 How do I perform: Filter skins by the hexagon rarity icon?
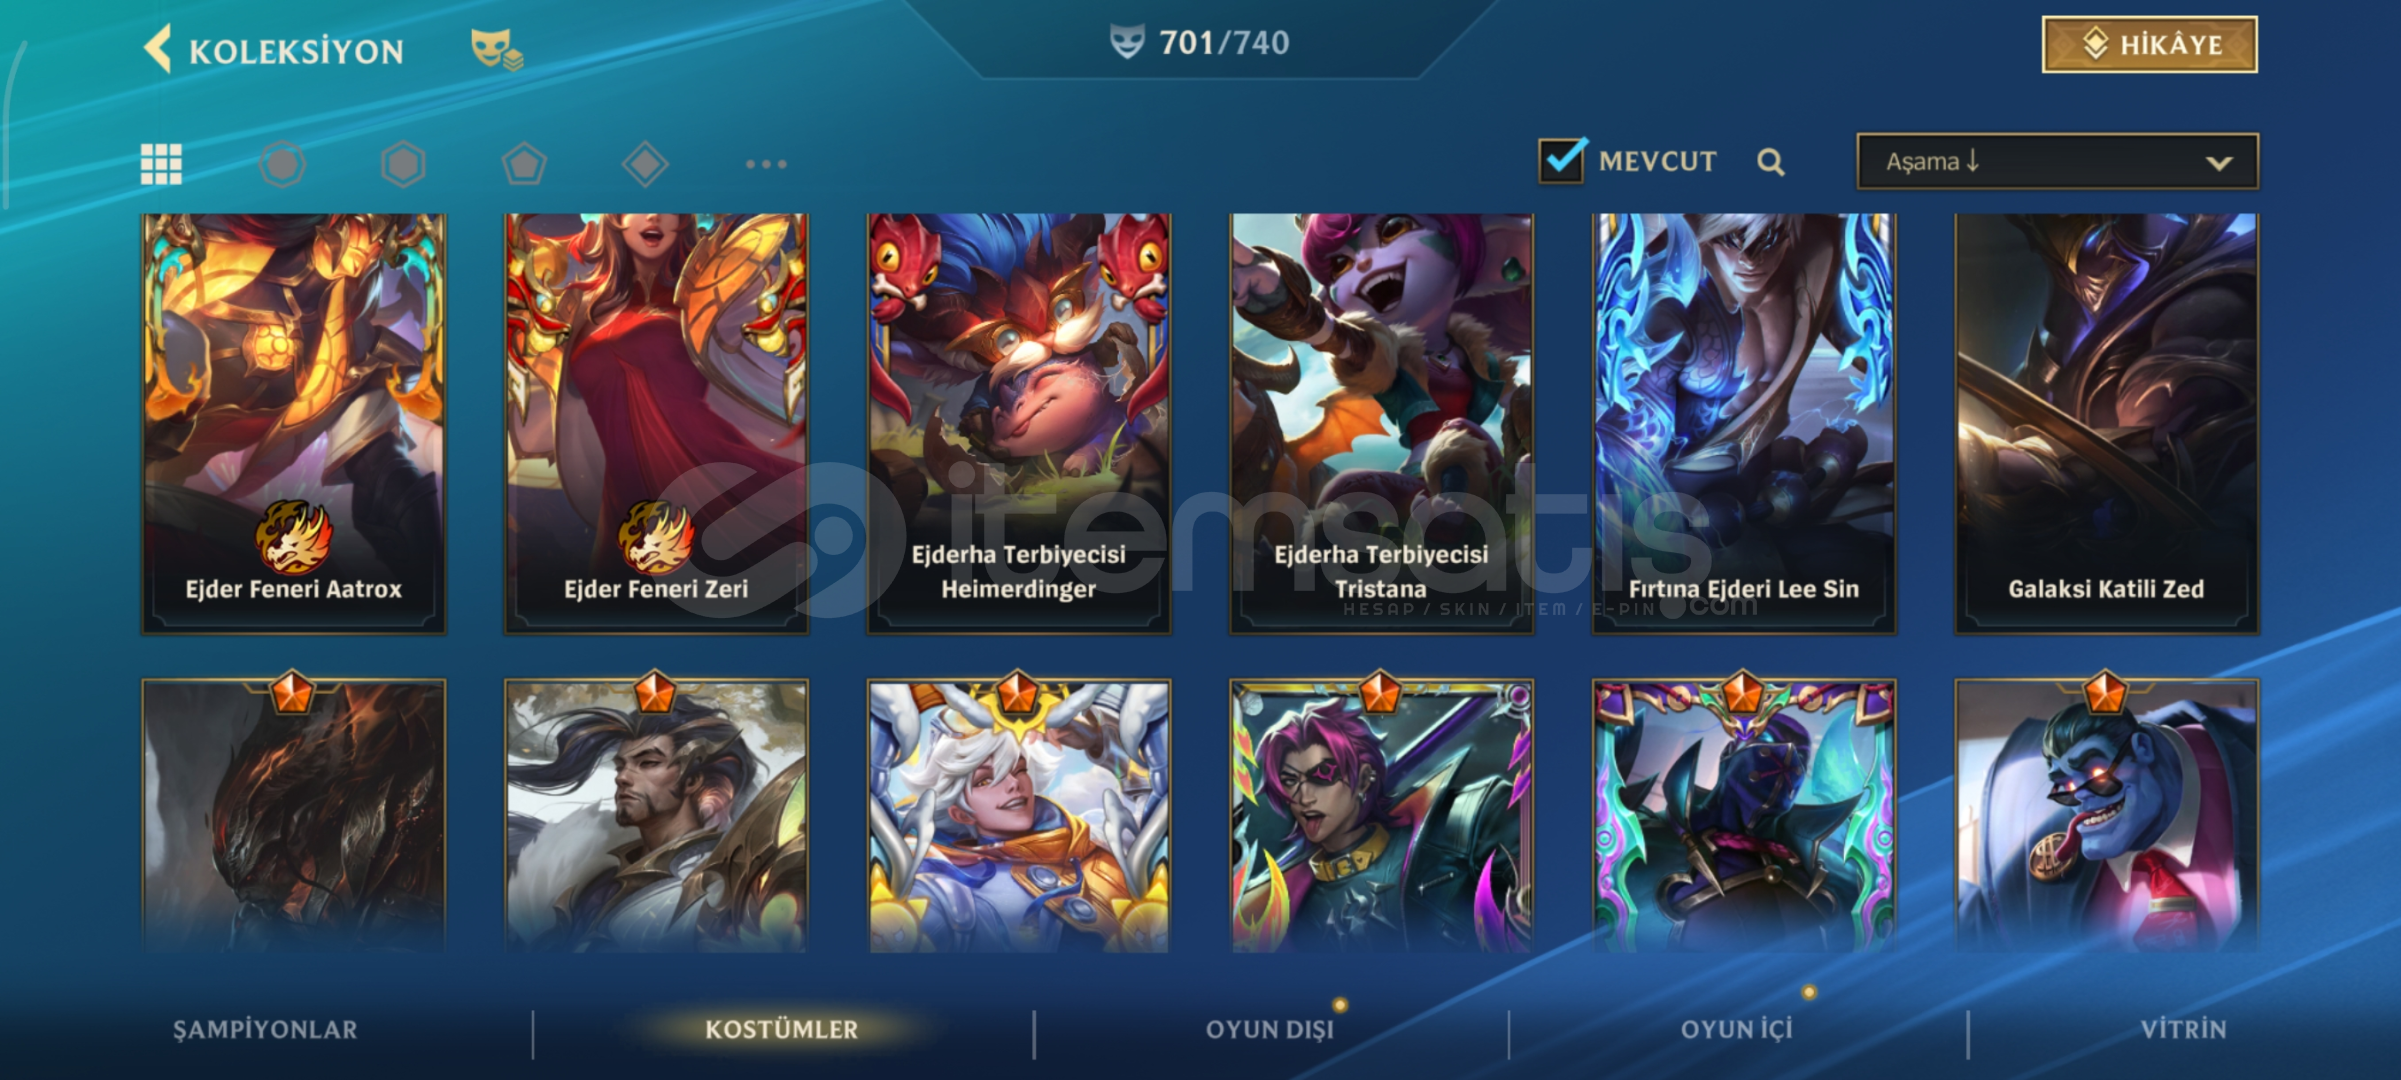403,164
